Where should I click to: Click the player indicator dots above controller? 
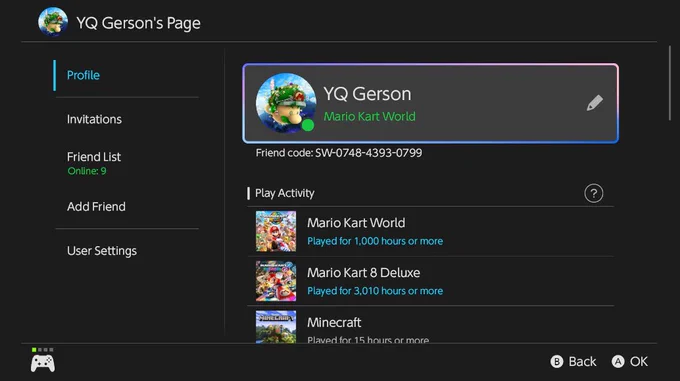42,350
